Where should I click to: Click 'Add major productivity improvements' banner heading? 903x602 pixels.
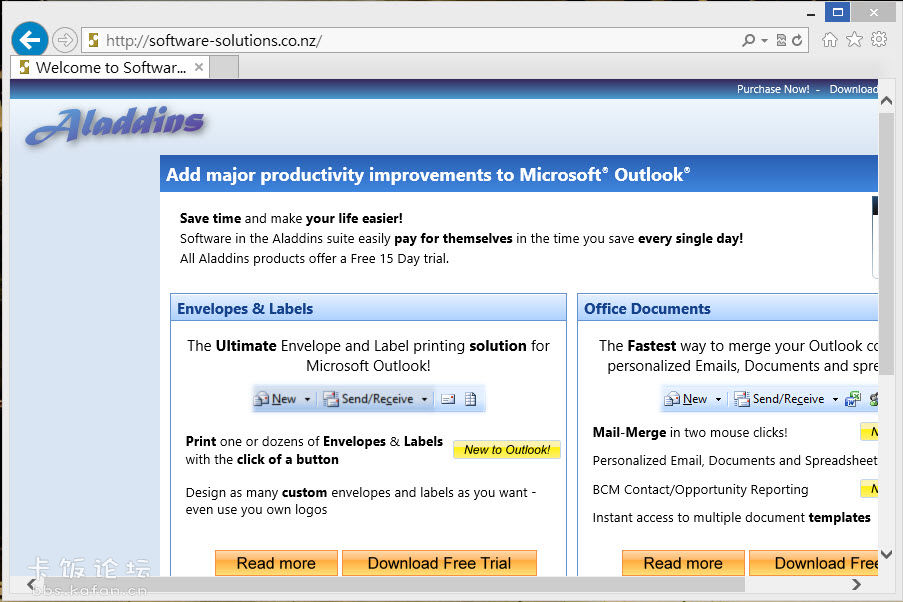(428, 175)
